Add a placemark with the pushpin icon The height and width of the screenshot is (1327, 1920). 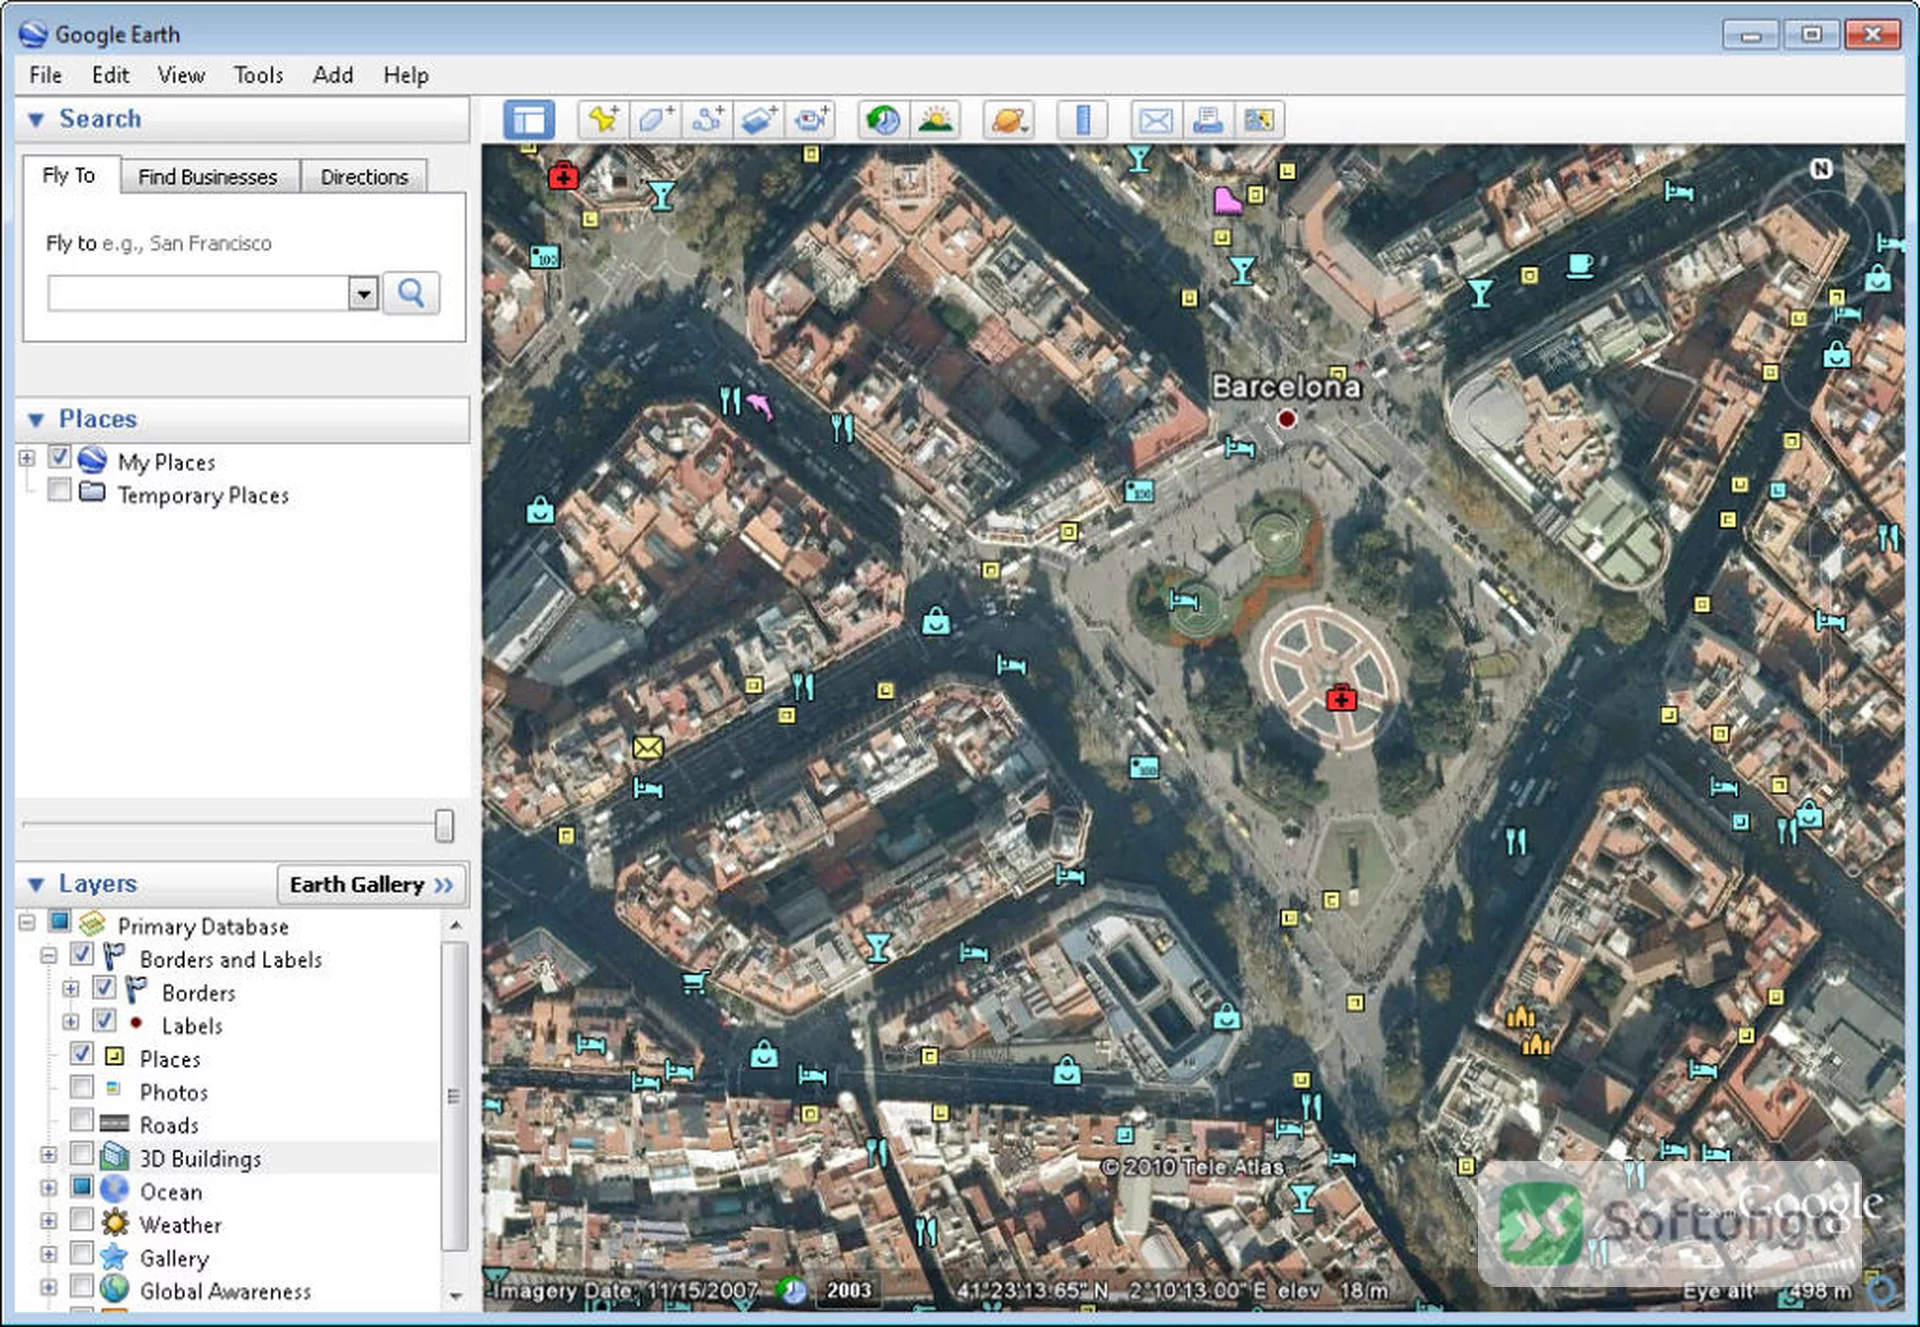603,120
